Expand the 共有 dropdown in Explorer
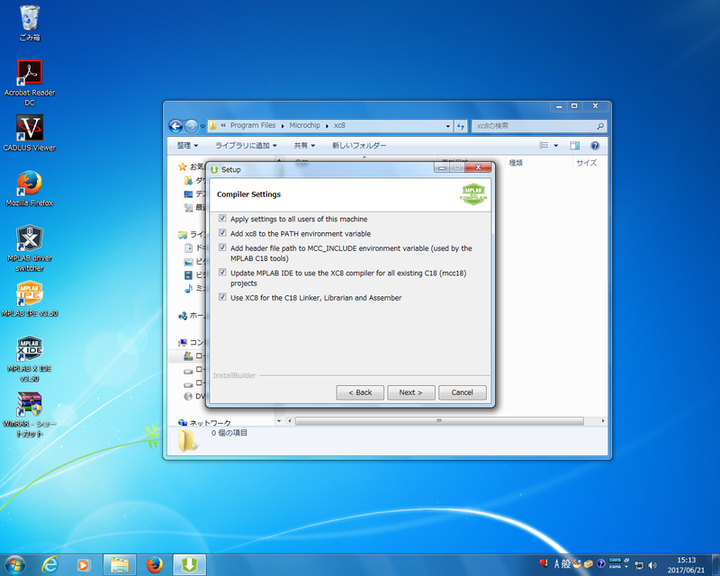The width and height of the screenshot is (720, 576). 304,145
